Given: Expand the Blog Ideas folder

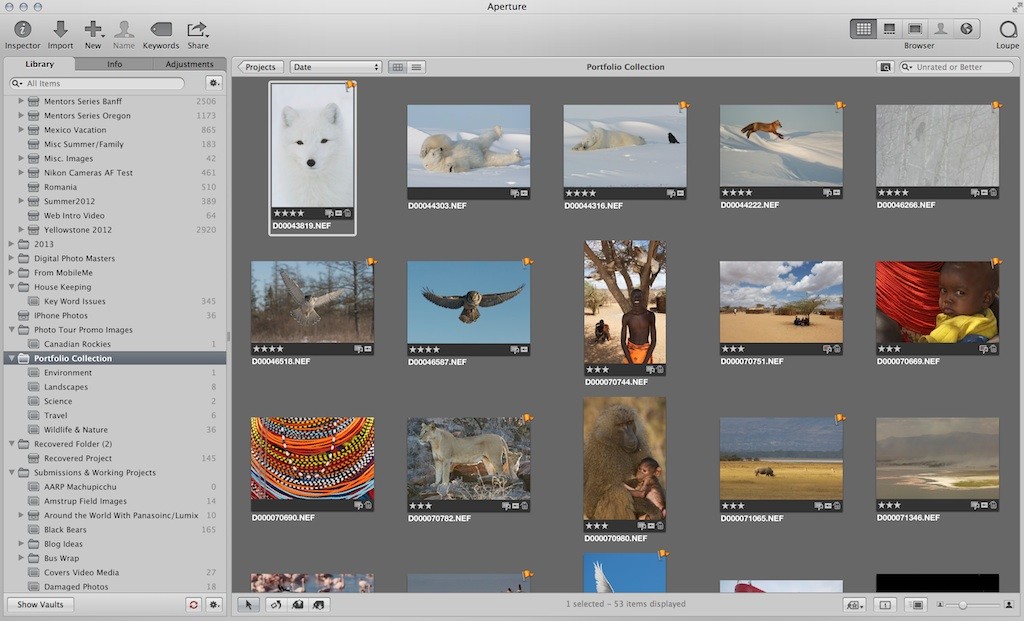Looking at the screenshot, I should click(21, 544).
